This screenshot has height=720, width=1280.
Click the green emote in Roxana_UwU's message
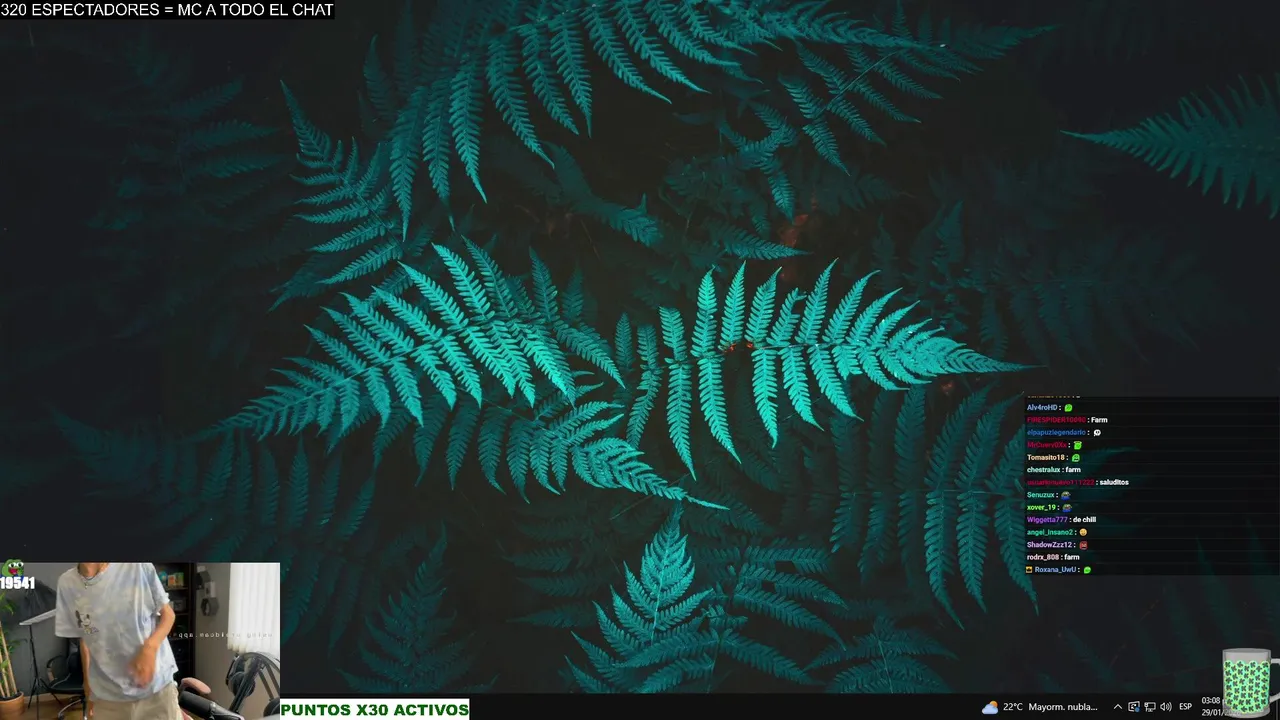tap(1087, 570)
